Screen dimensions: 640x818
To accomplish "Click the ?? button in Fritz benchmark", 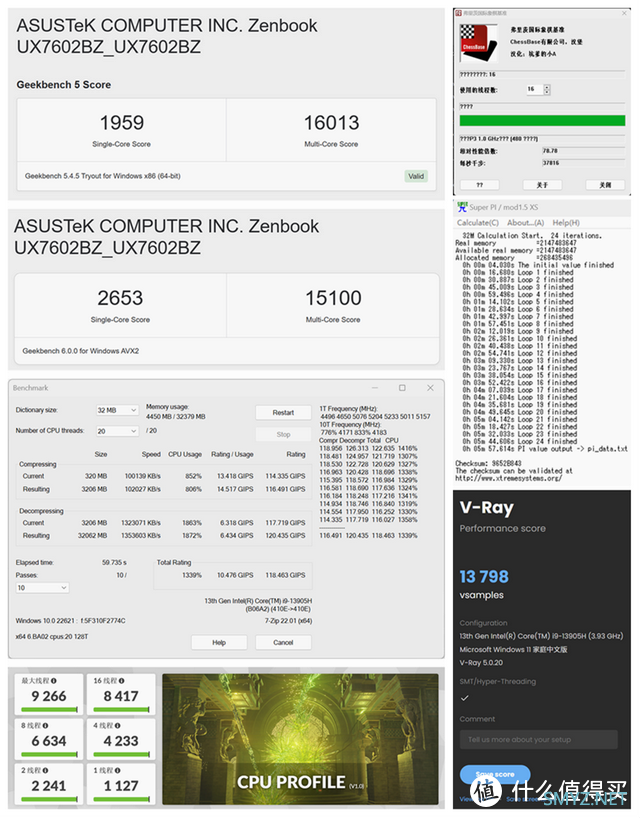I will point(480,185).
